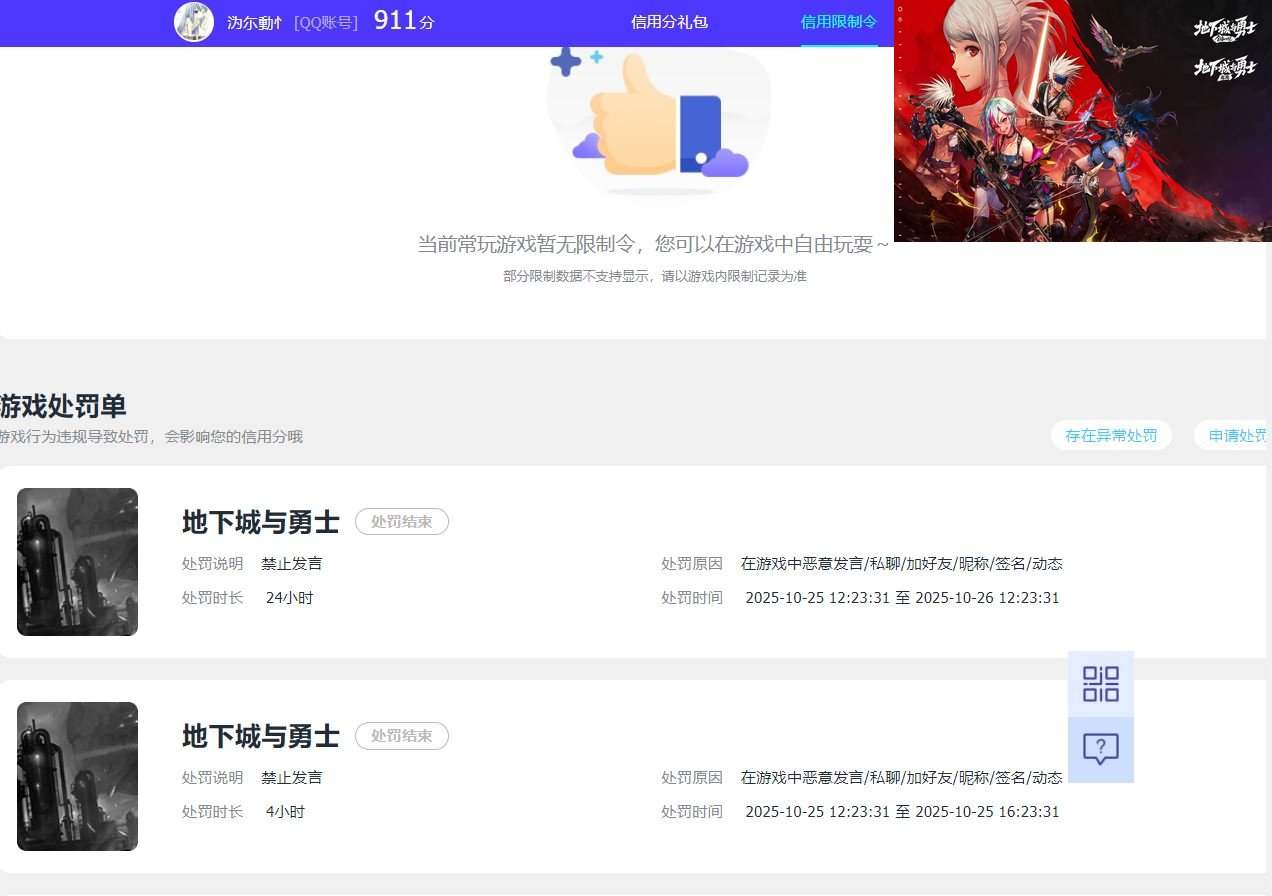1272x896 pixels.
Task: Switch to the 信用分礼包 tab
Action: tap(670, 22)
